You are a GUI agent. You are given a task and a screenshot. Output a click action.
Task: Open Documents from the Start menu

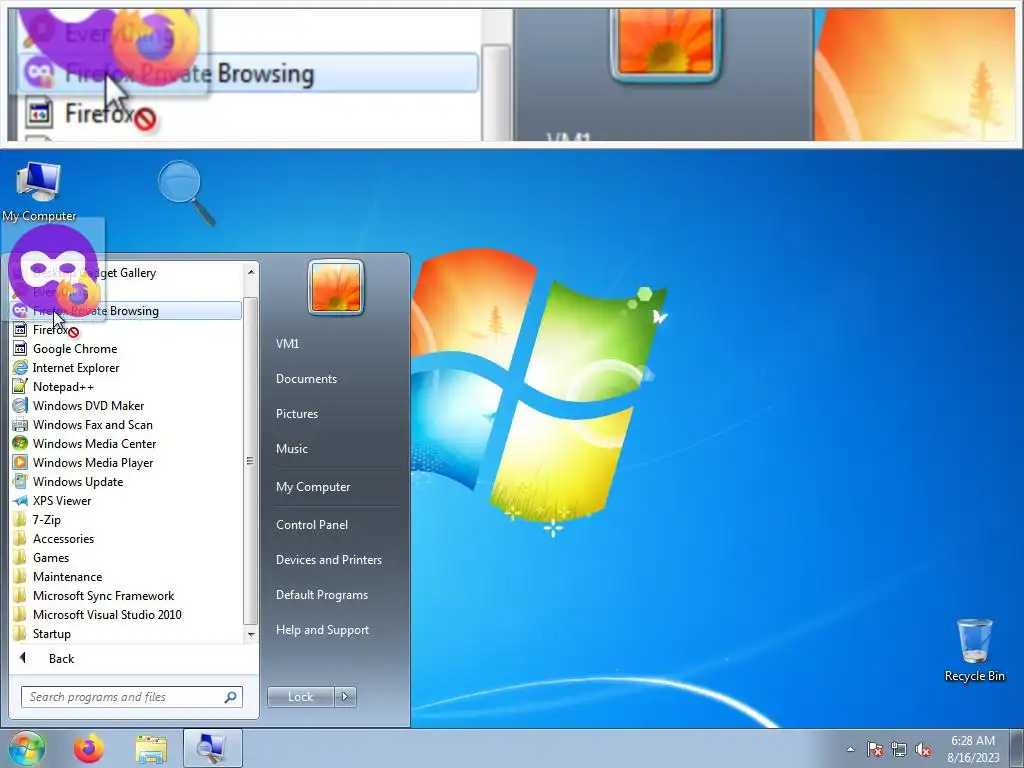point(306,379)
